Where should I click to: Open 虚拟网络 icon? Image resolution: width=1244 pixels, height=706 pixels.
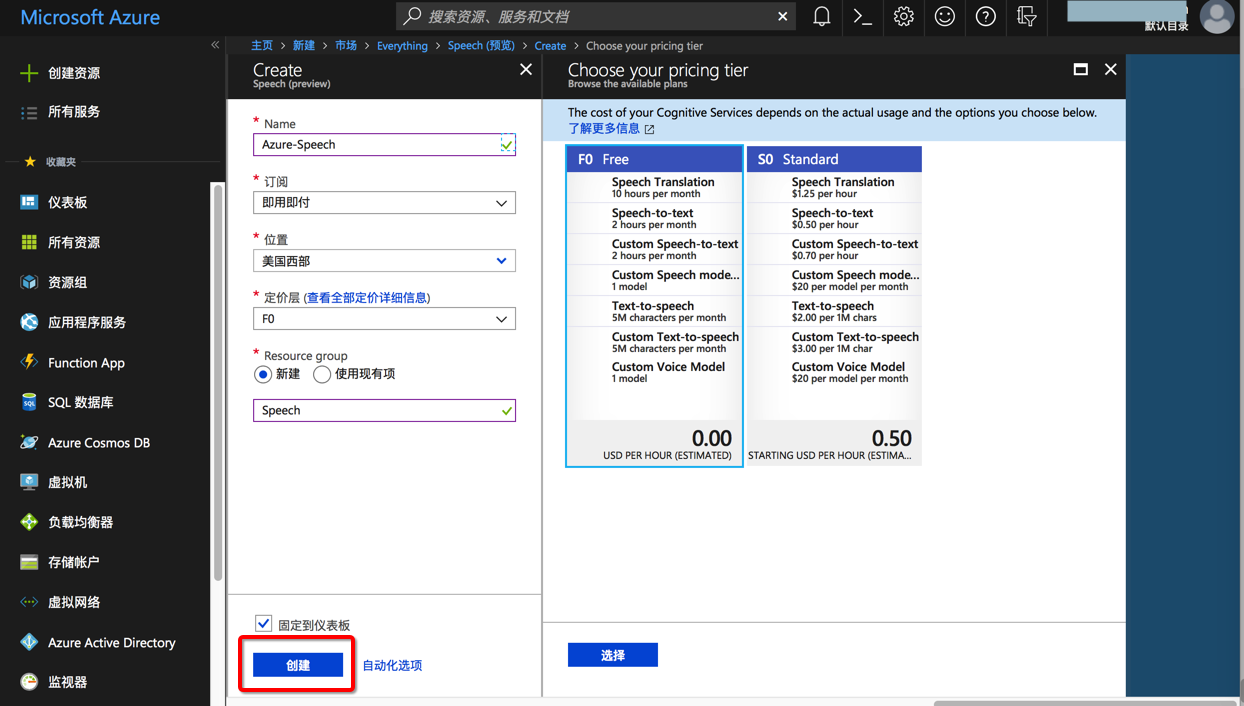tap(29, 602)
